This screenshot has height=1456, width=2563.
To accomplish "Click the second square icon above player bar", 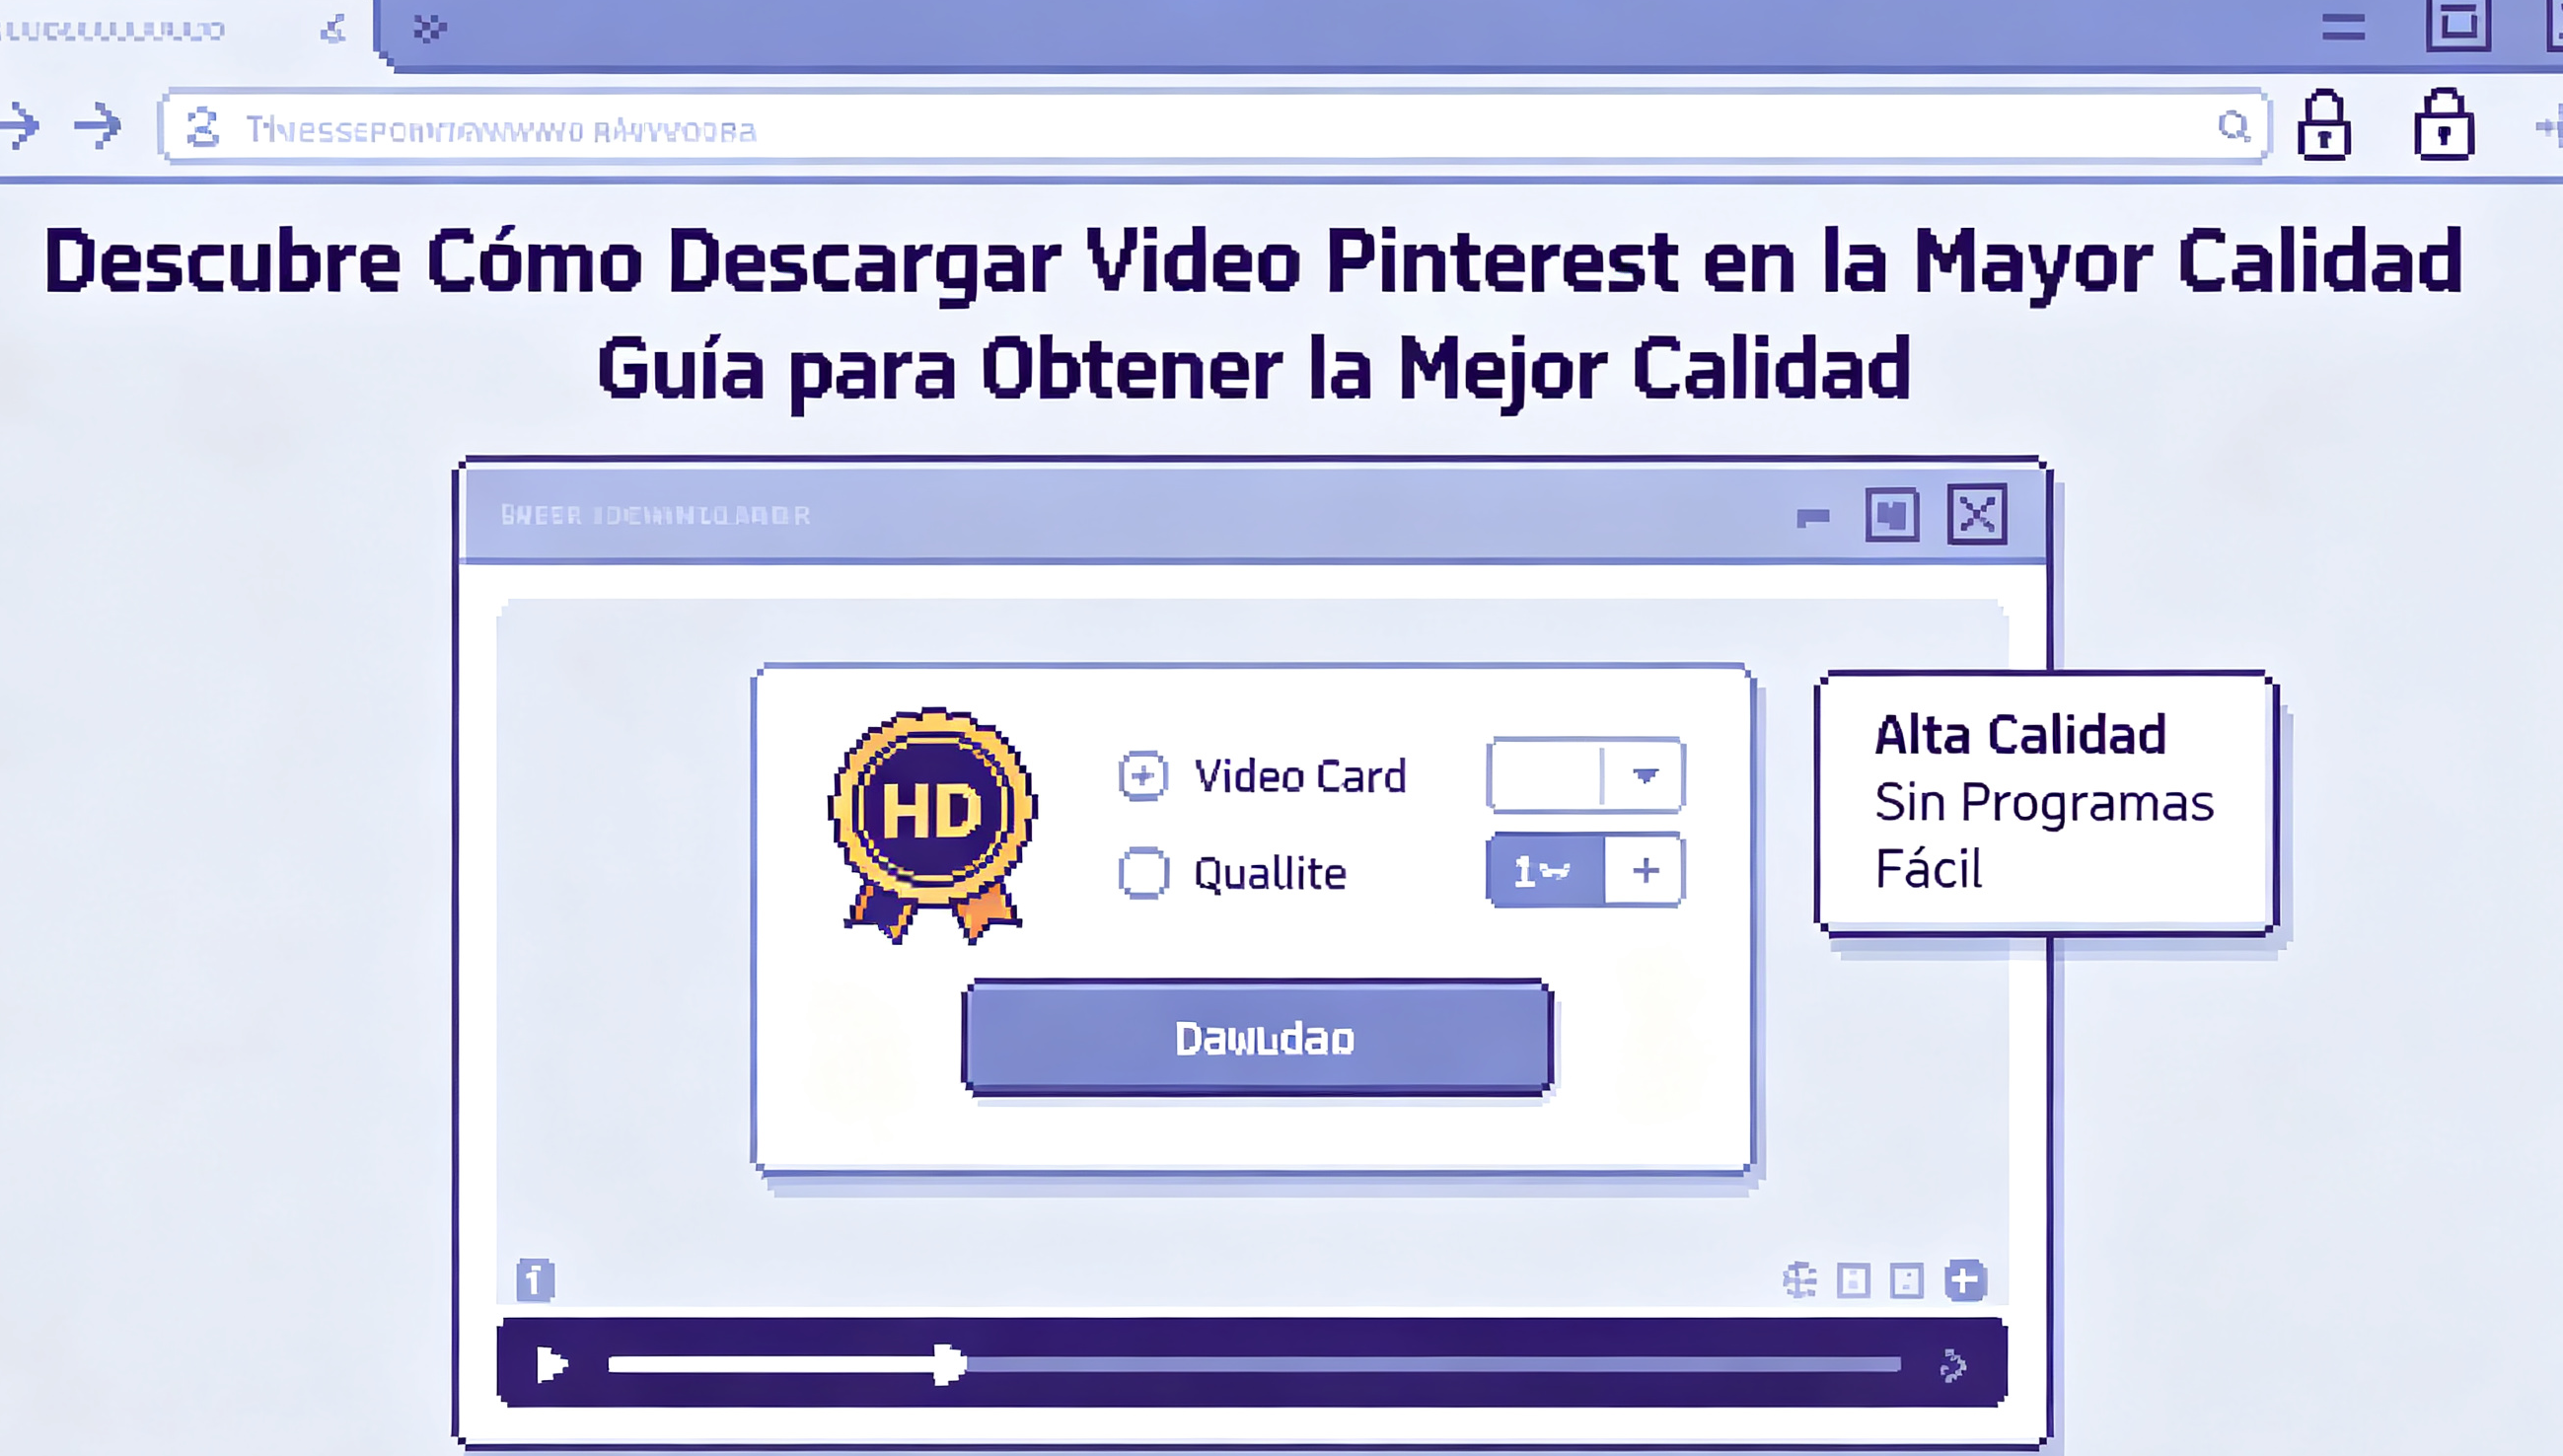I will pyautogui.click(x=1906, y=1281).
